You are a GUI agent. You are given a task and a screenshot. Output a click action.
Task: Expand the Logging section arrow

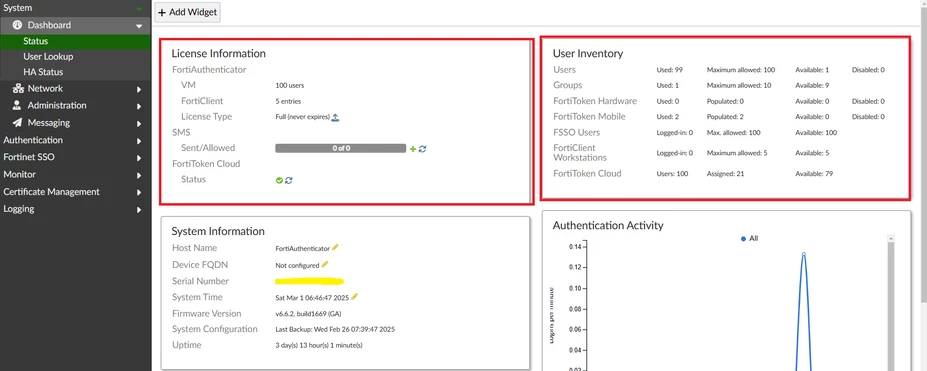[x=140, y=210]
